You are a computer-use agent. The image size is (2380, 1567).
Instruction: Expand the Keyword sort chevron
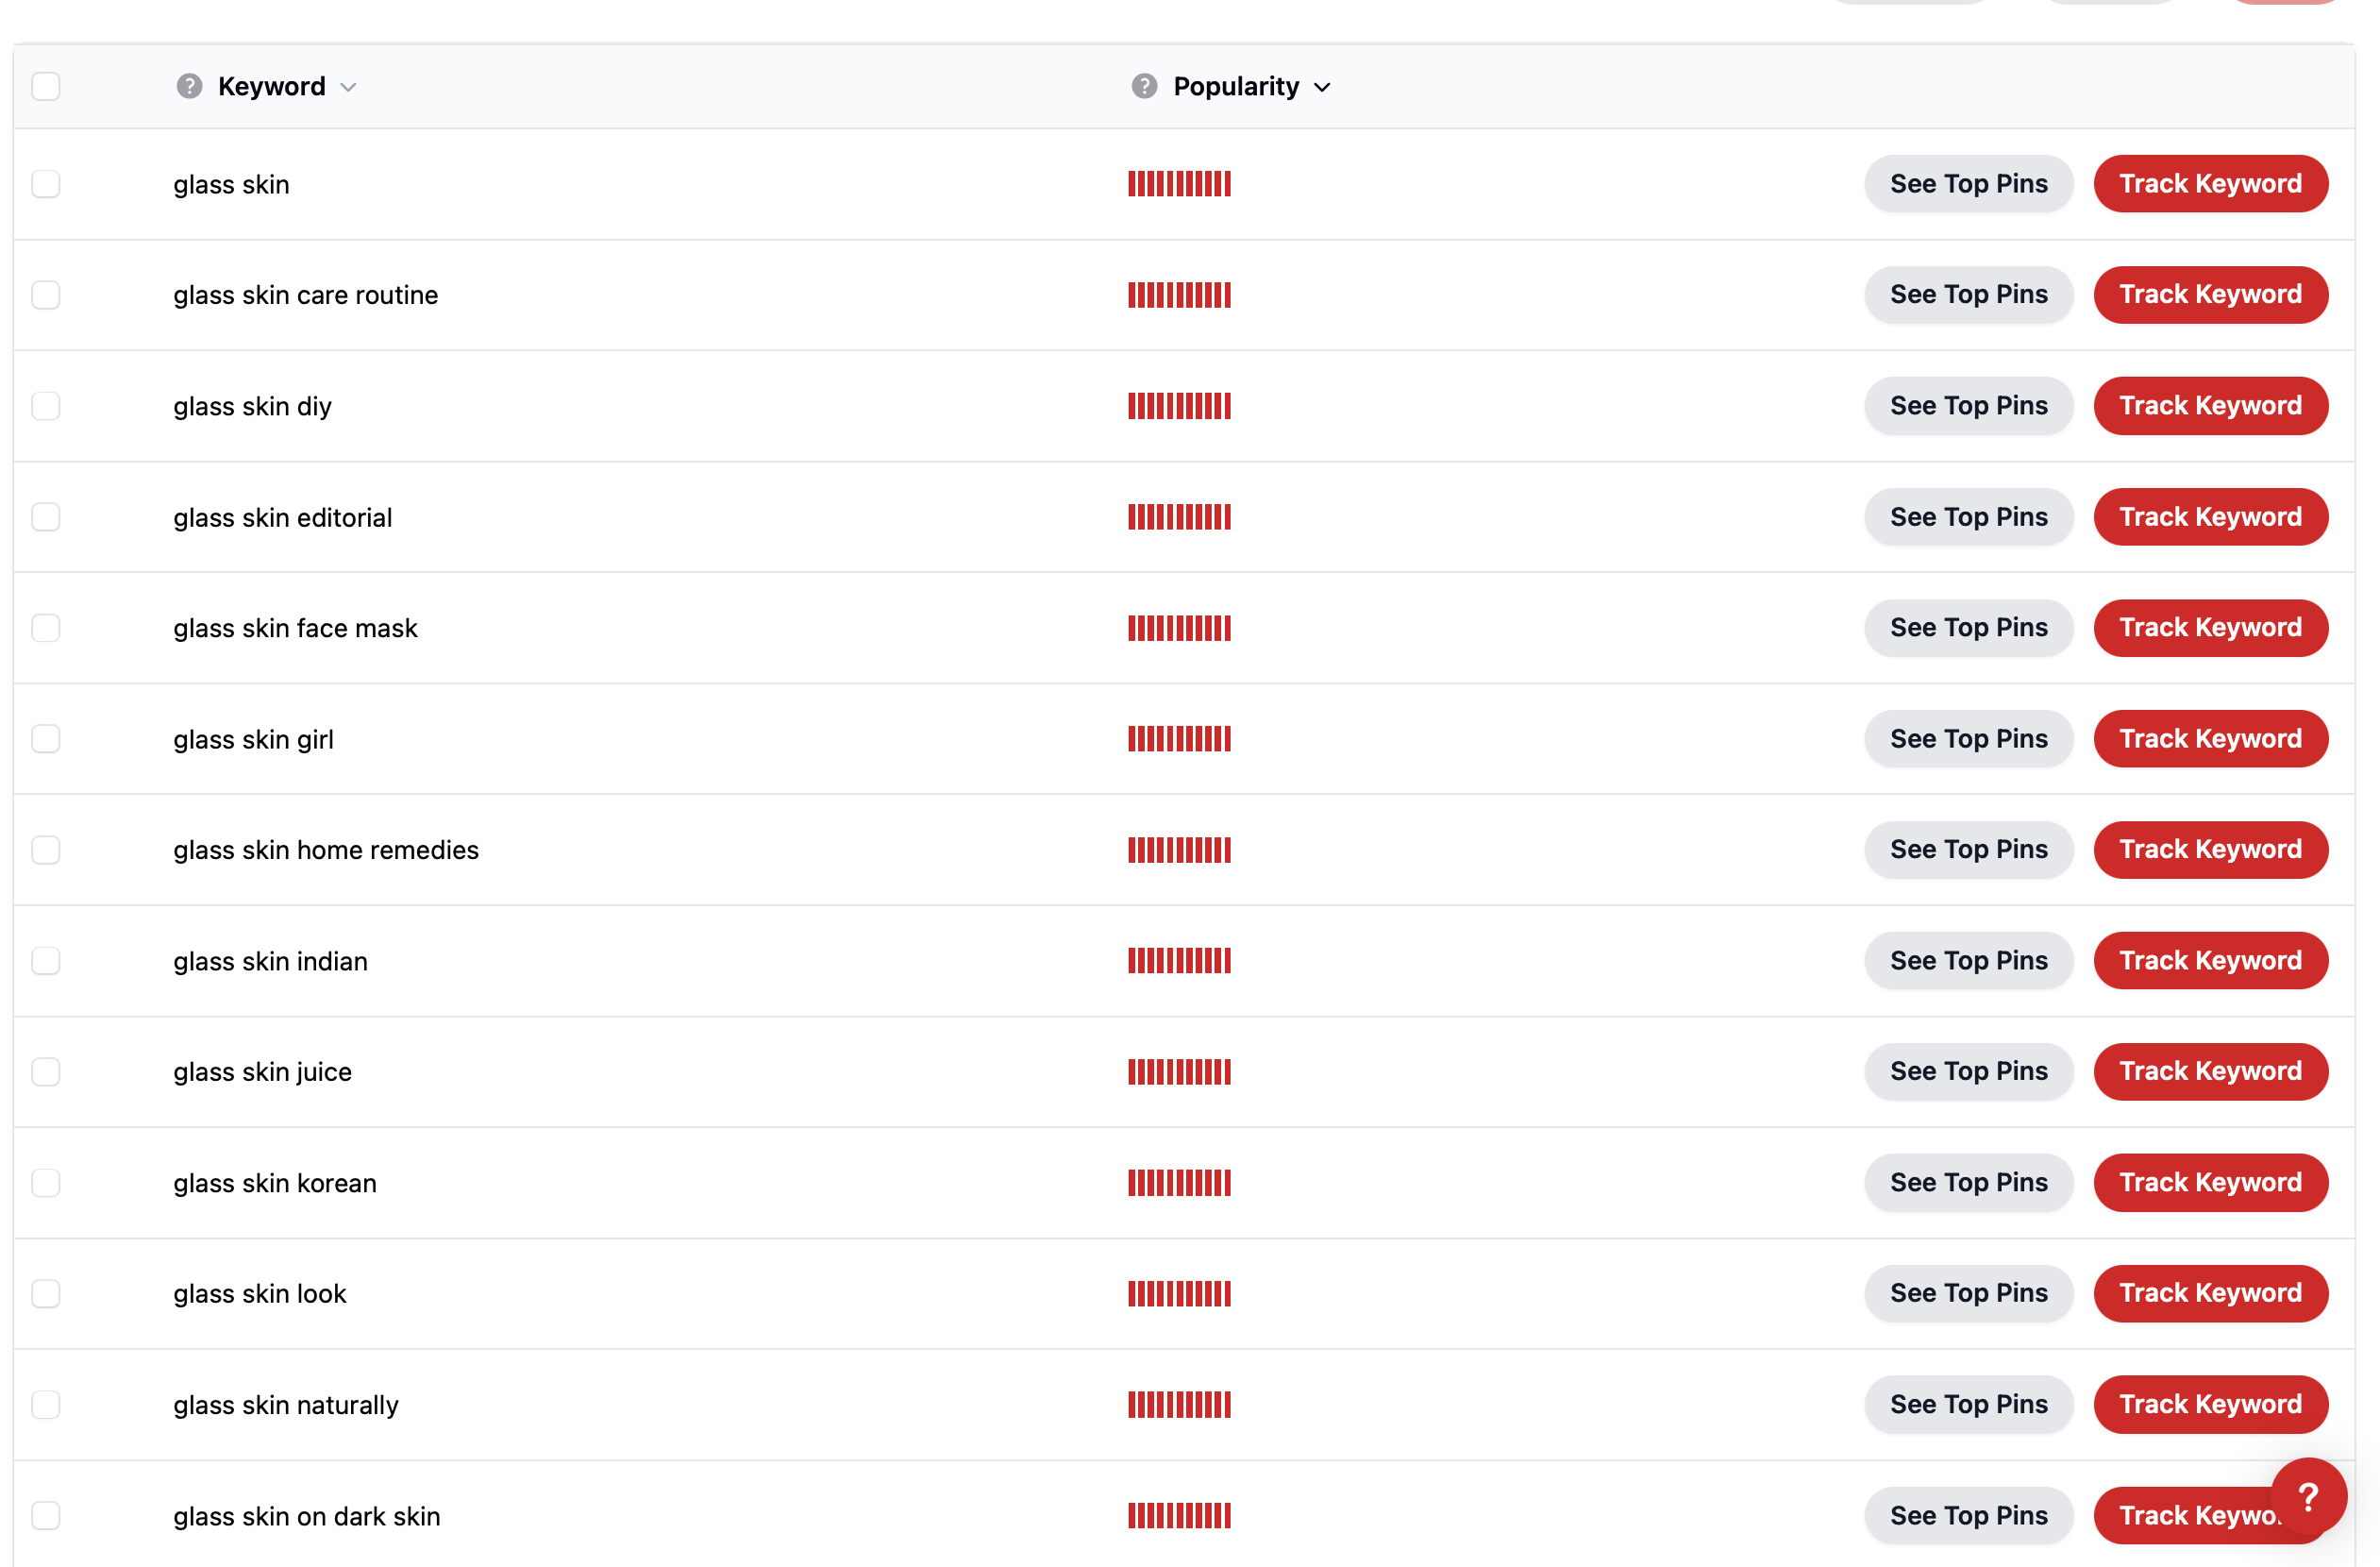348,87
